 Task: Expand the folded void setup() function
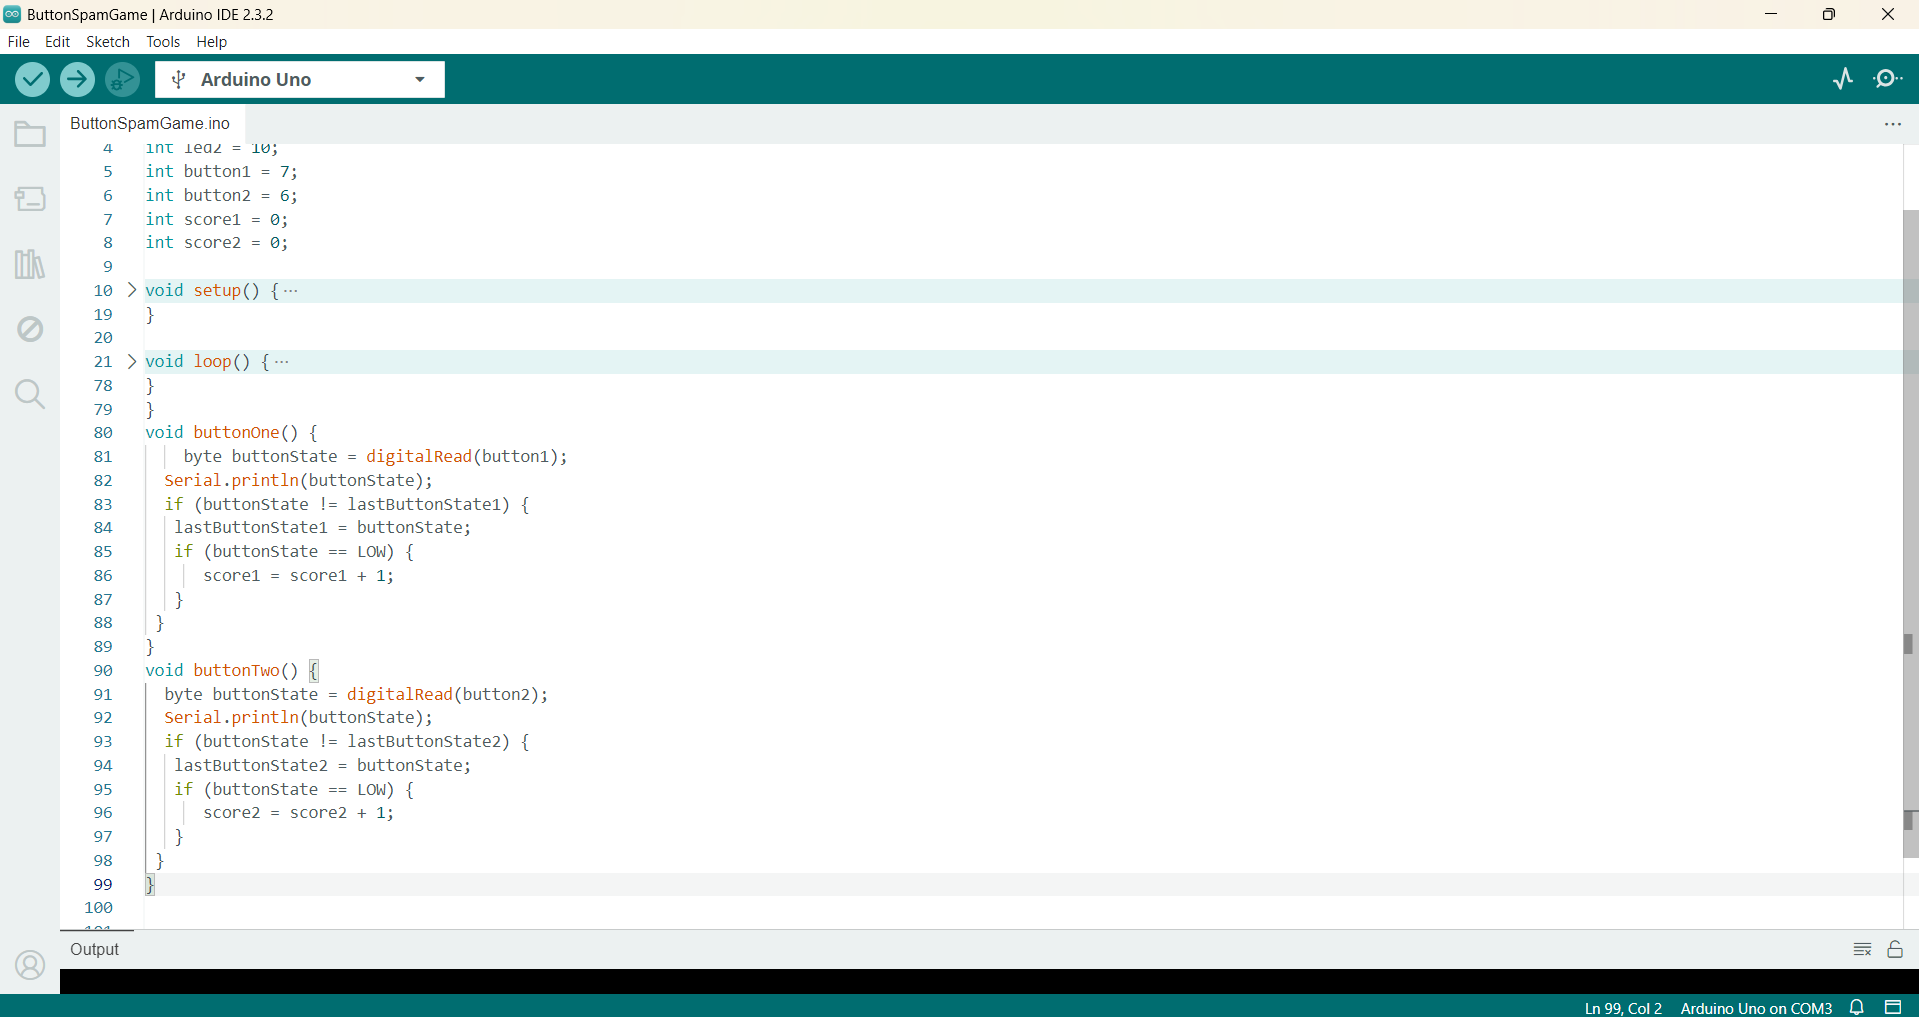(x=132, y=290)
